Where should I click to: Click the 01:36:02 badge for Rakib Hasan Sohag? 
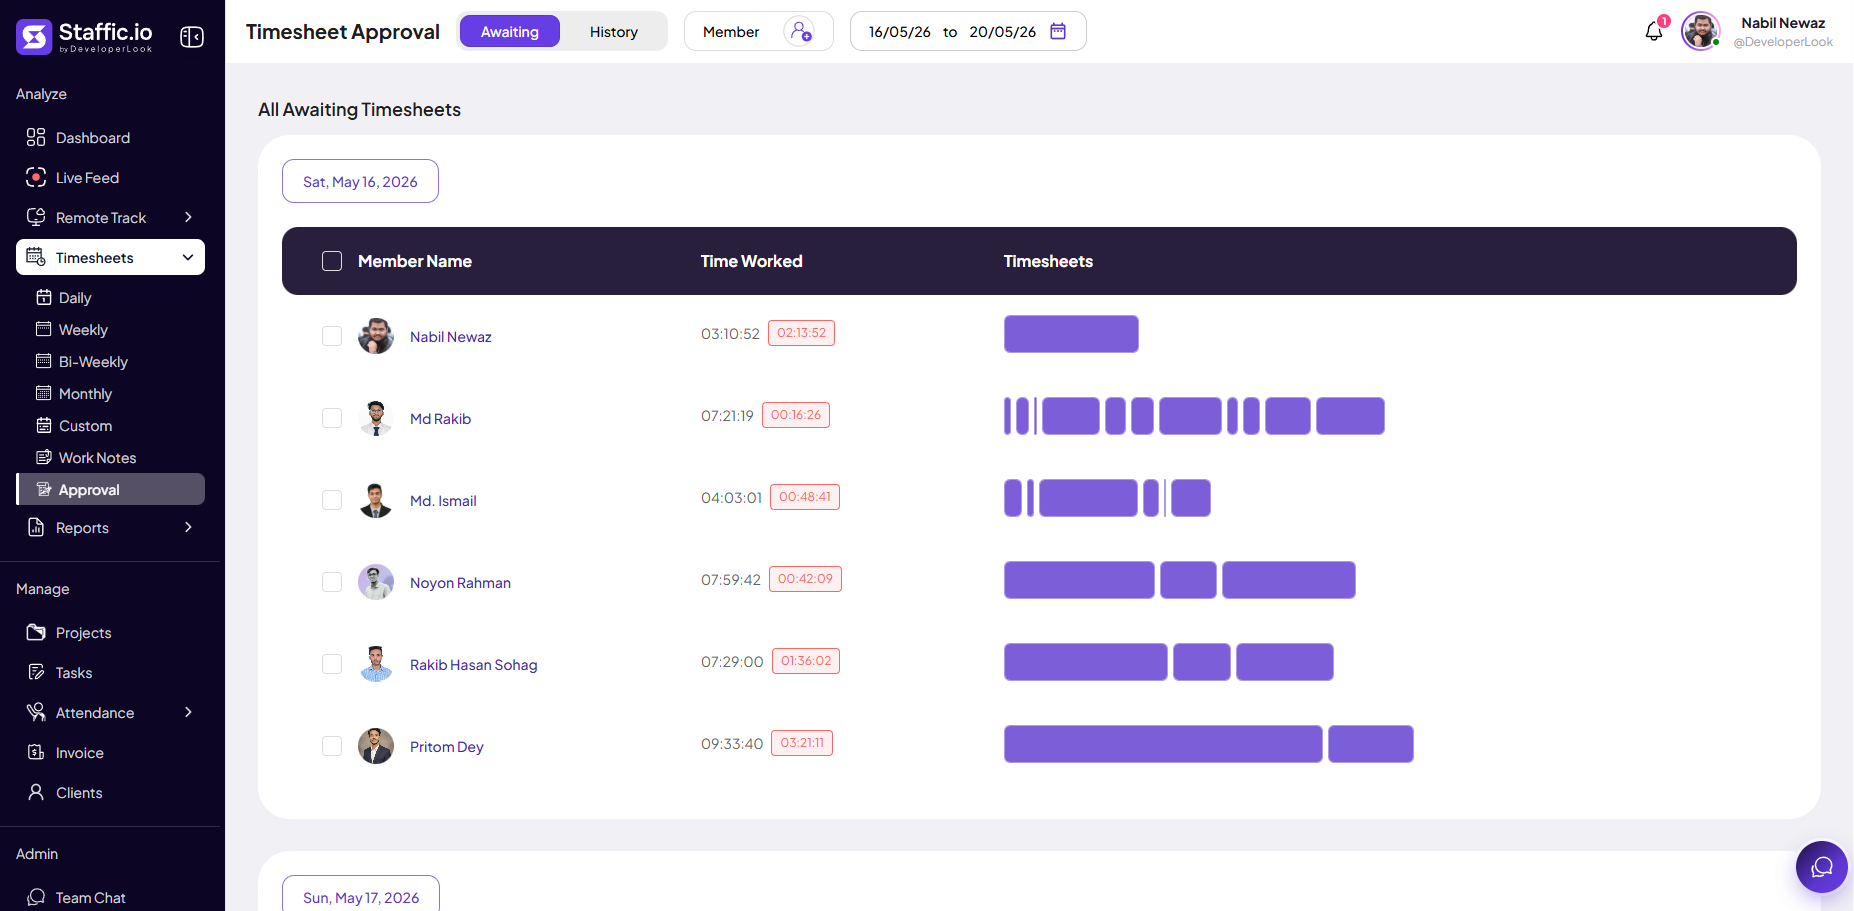pyautogui.click(x=806, y=661)
